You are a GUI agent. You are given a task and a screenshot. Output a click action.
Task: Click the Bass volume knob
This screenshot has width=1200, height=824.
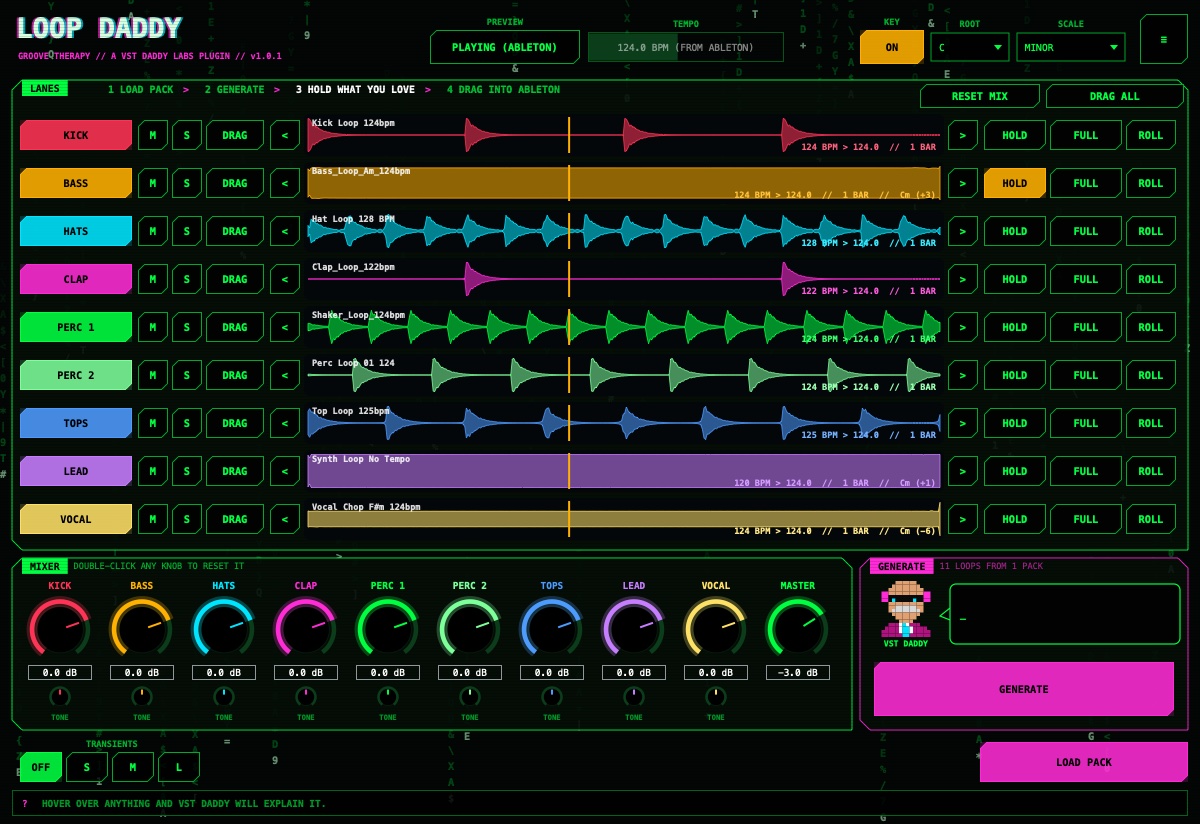[x=142, y=628]
